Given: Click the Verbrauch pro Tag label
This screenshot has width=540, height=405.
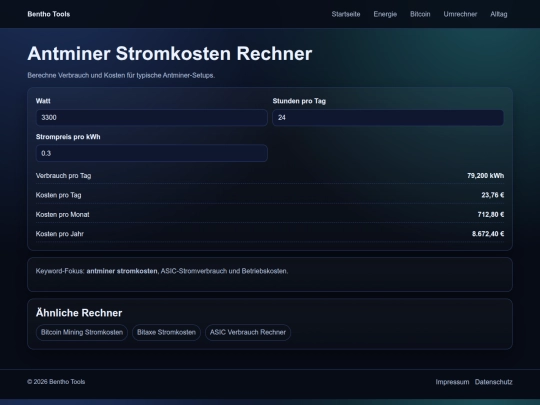Looking at the screenshot, I should coord(63,176).
